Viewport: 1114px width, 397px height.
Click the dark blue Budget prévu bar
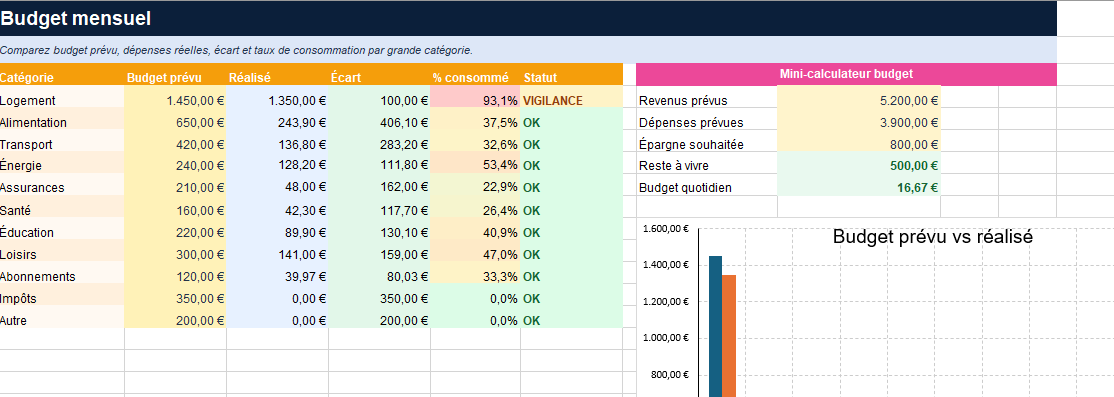pyautogui.click(x=715, y=327)
